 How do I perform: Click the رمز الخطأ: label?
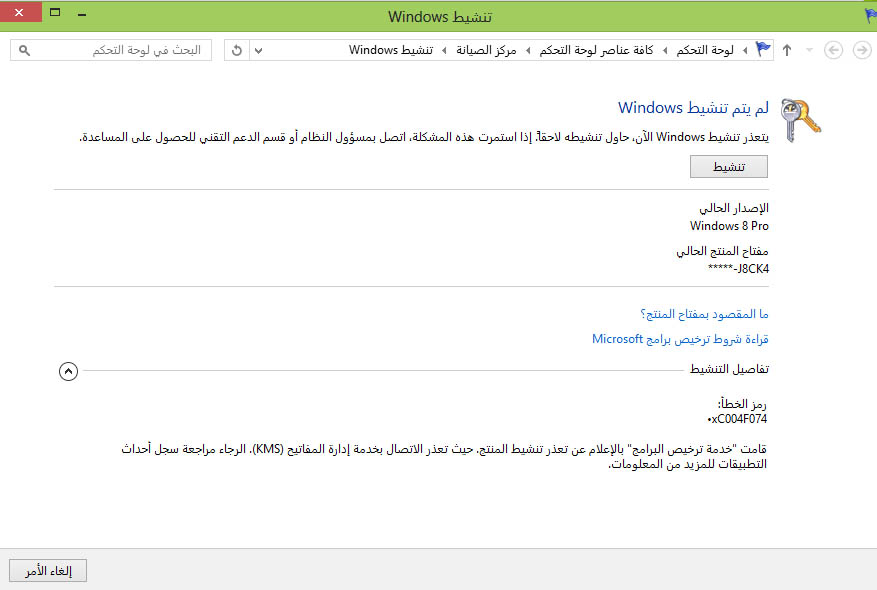[742, 404]
